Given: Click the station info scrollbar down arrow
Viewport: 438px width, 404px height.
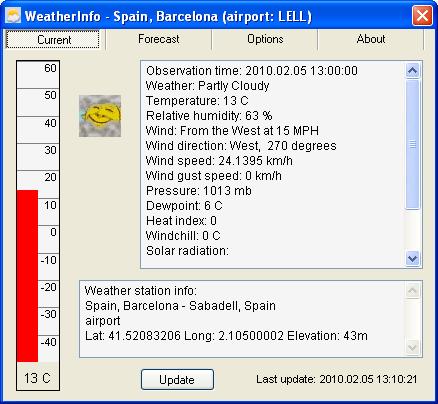Looking at the screenshot, I should pos(413,347).
